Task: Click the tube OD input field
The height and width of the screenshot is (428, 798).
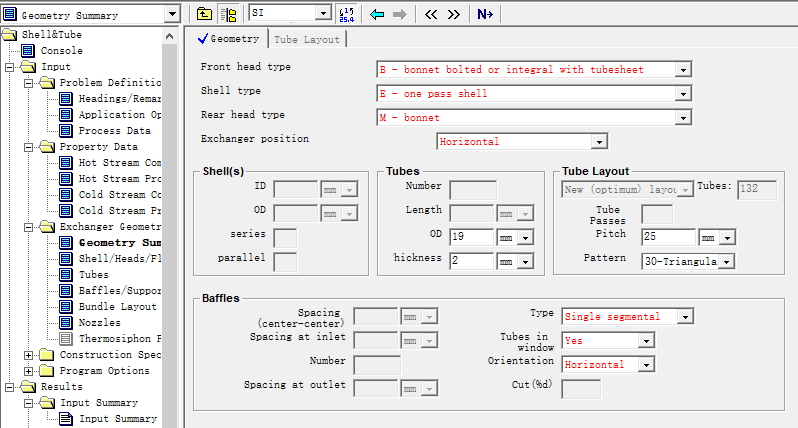Action: 472,237
